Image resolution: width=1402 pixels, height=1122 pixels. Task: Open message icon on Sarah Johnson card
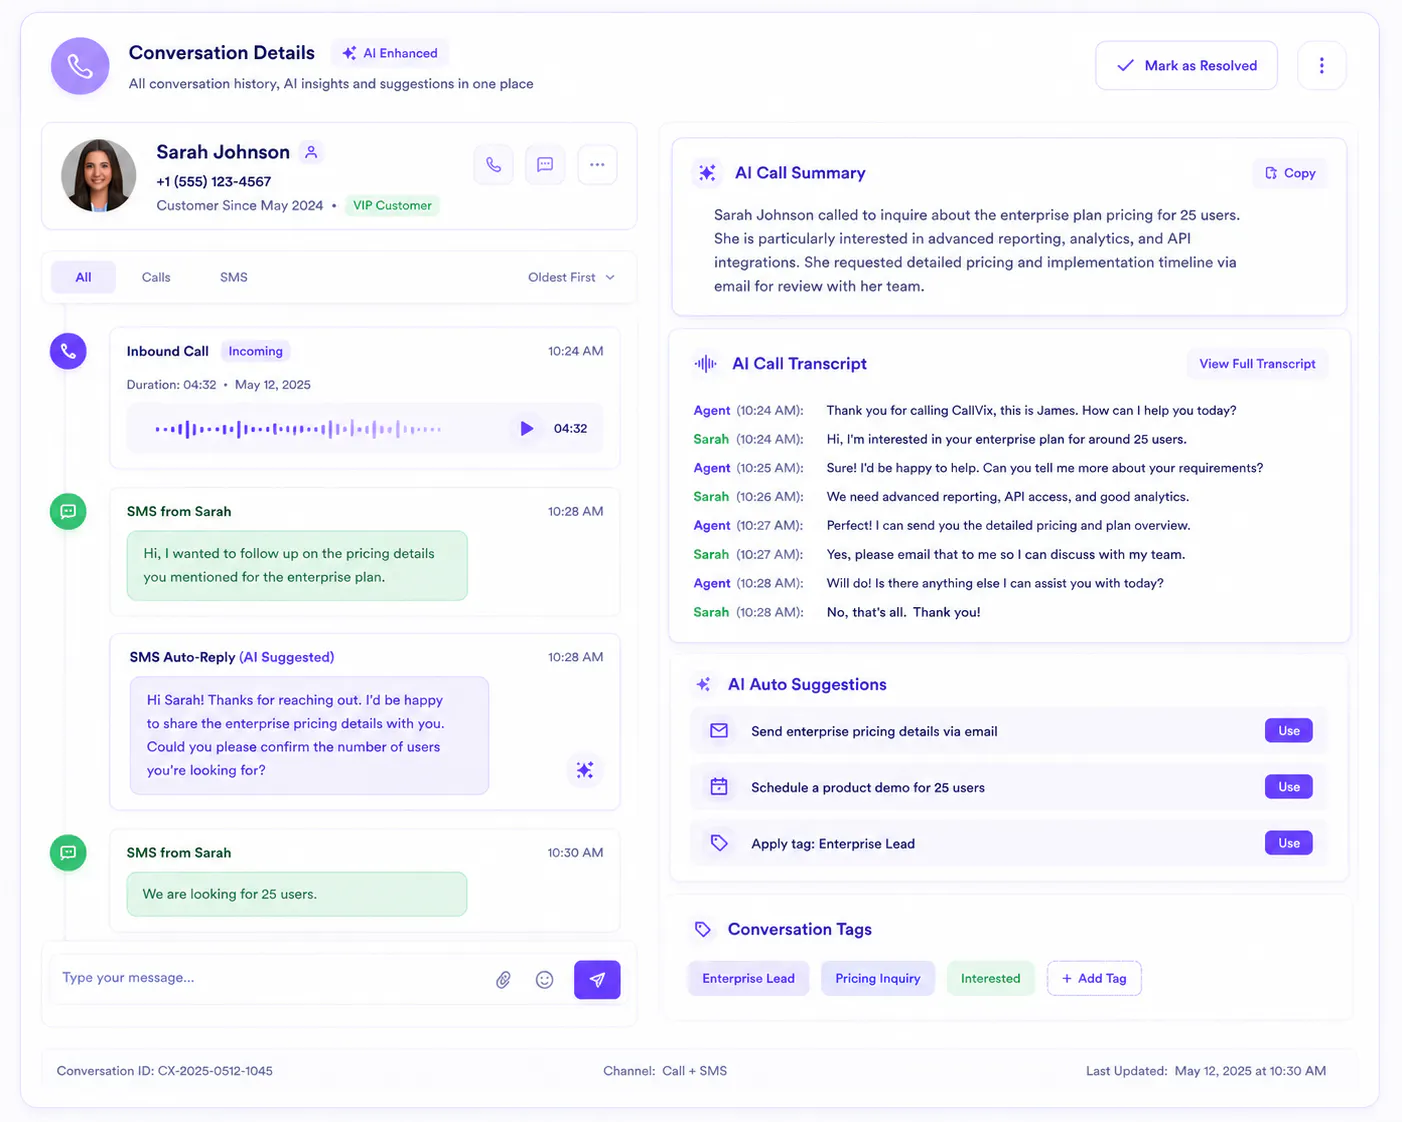545,165
